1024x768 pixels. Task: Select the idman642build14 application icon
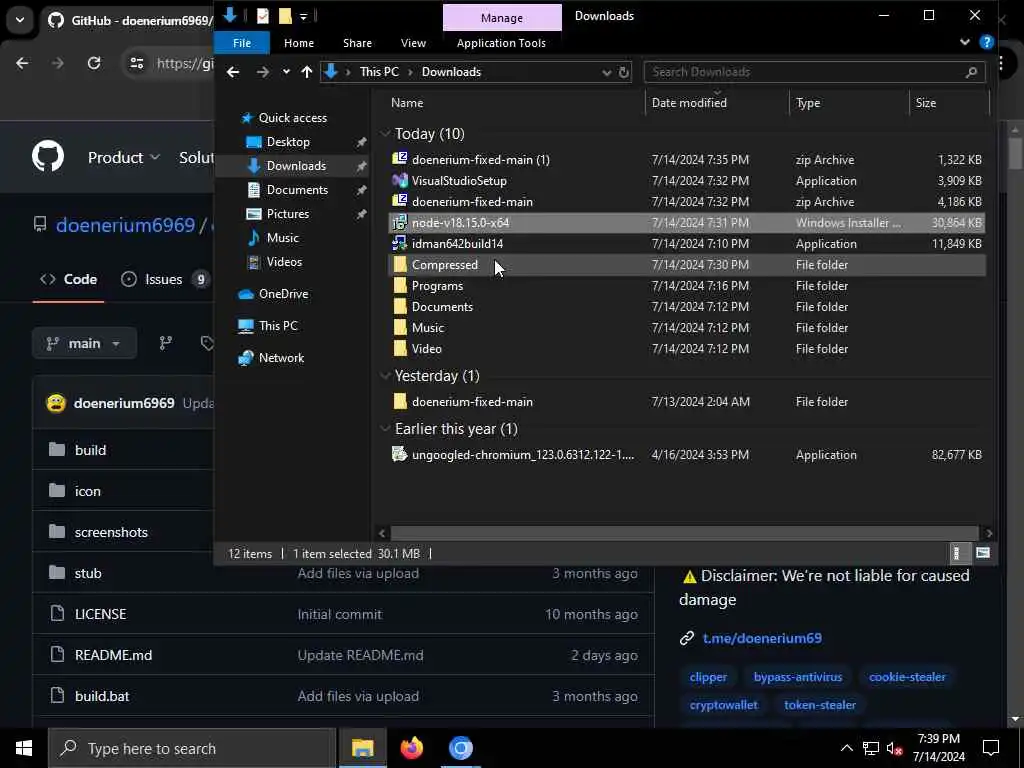[x=400, y=244]
